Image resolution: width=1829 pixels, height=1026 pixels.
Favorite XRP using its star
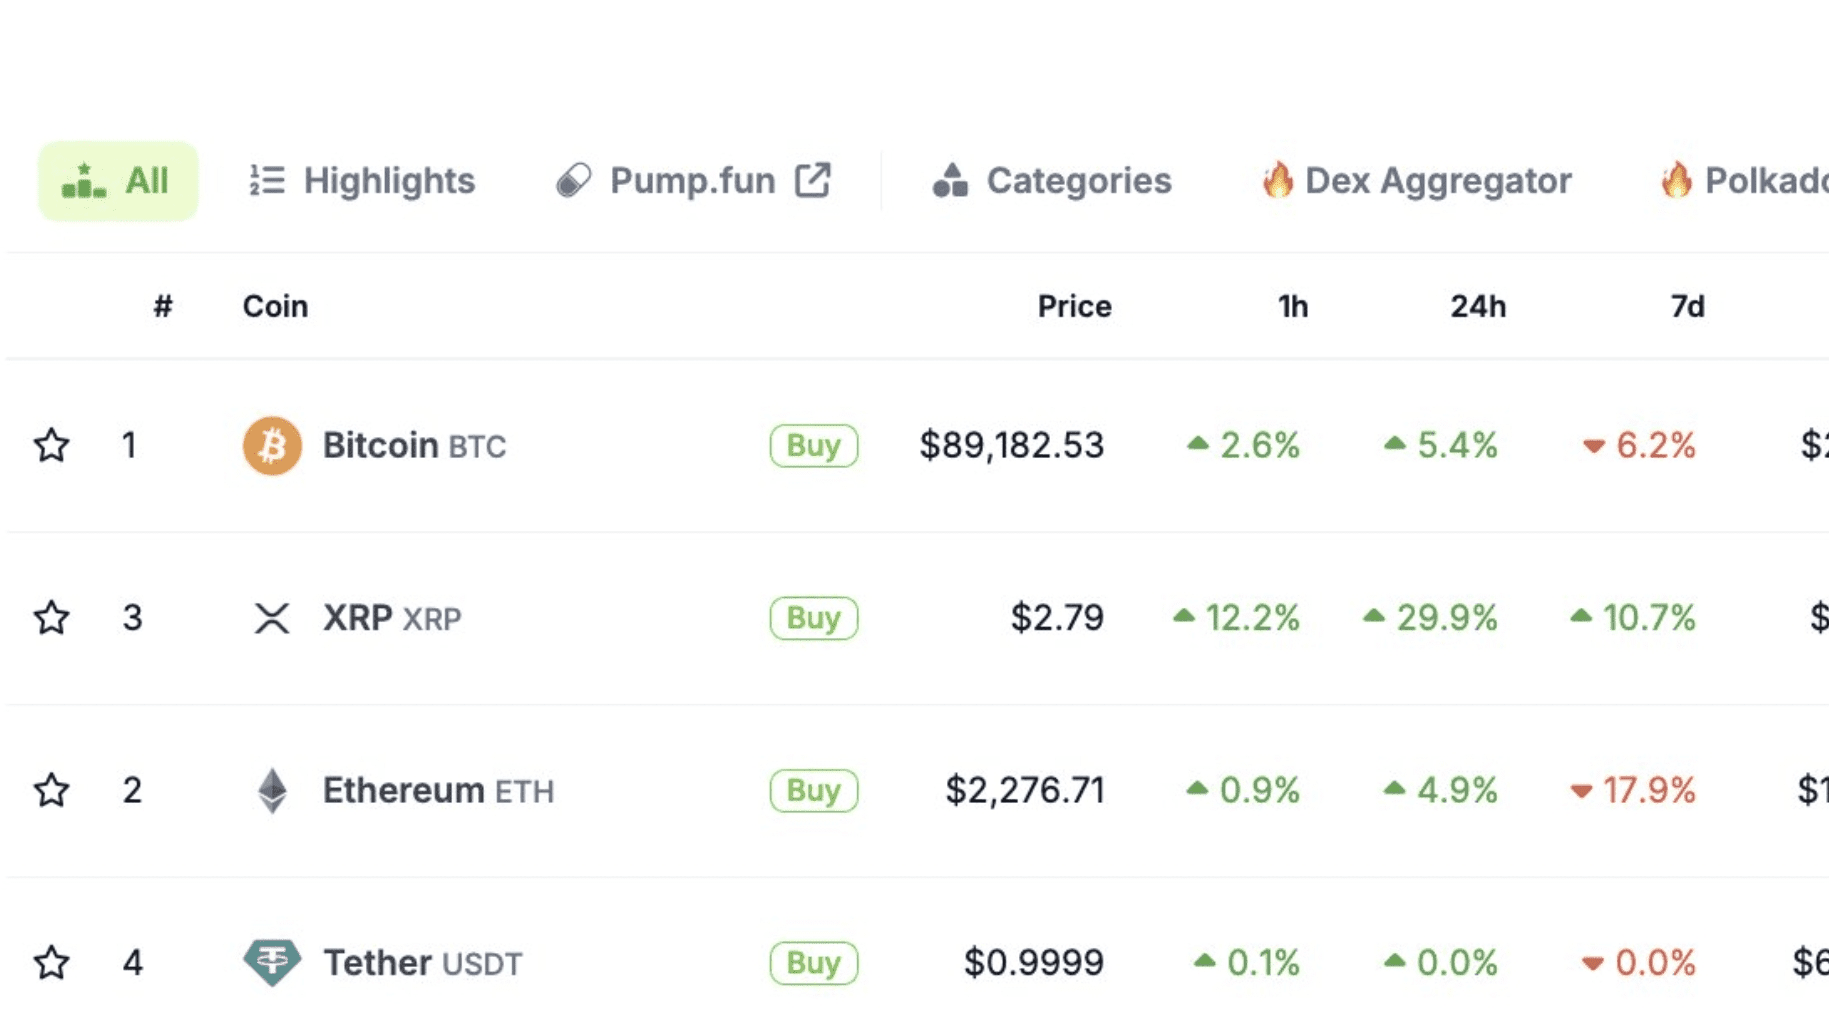click(x=52, y=618)
